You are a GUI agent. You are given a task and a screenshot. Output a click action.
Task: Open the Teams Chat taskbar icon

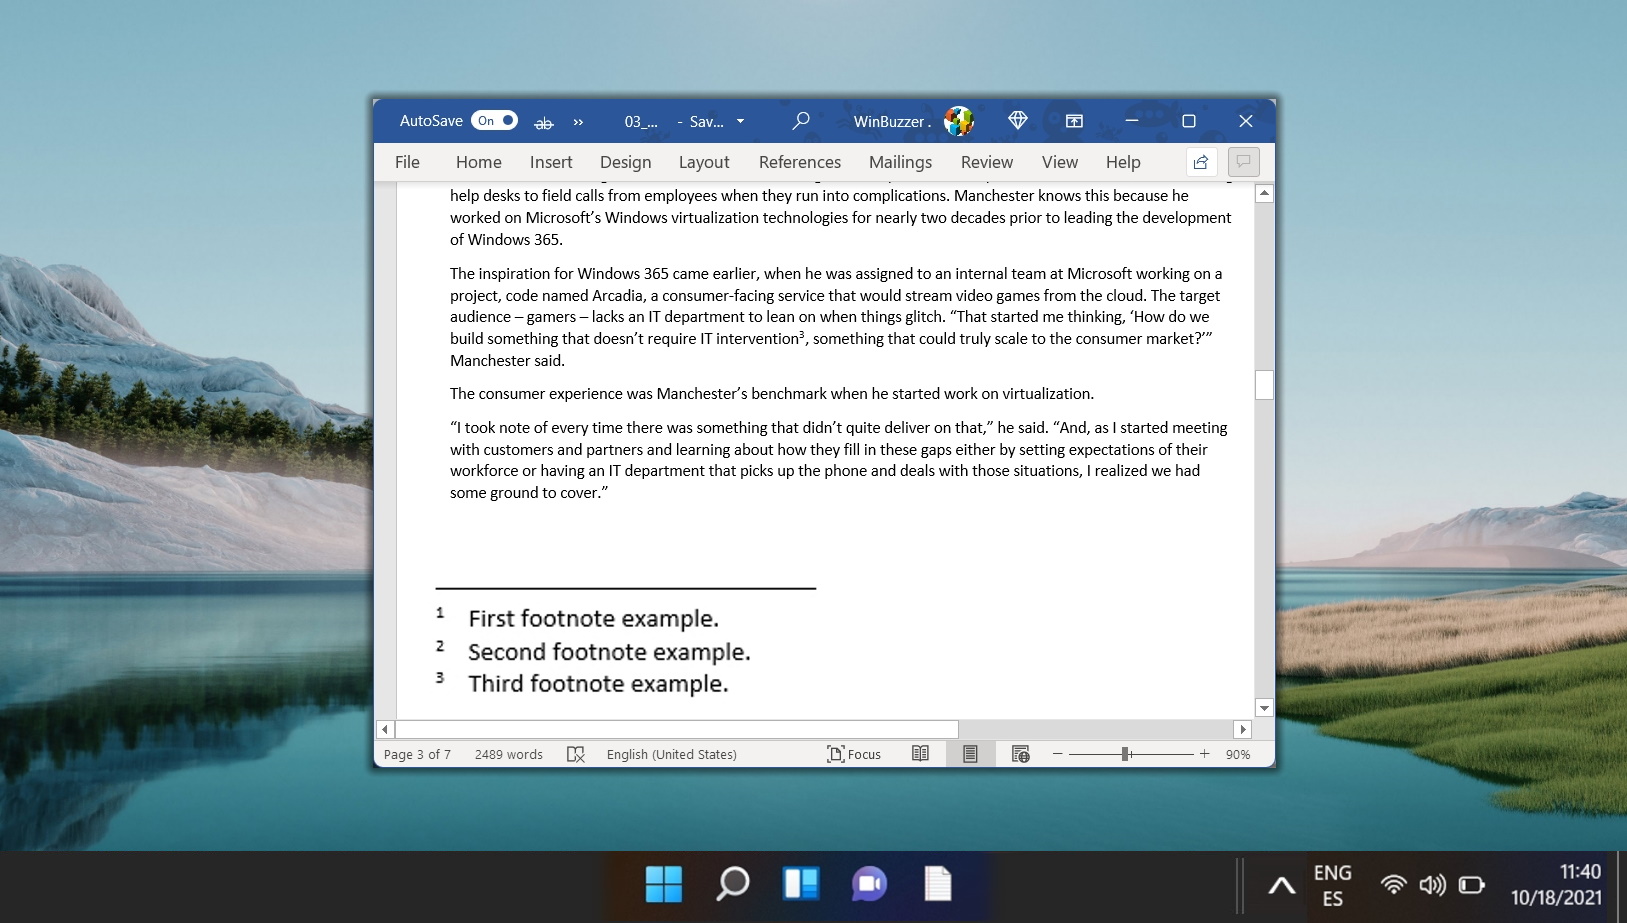(x=869, y=884)
